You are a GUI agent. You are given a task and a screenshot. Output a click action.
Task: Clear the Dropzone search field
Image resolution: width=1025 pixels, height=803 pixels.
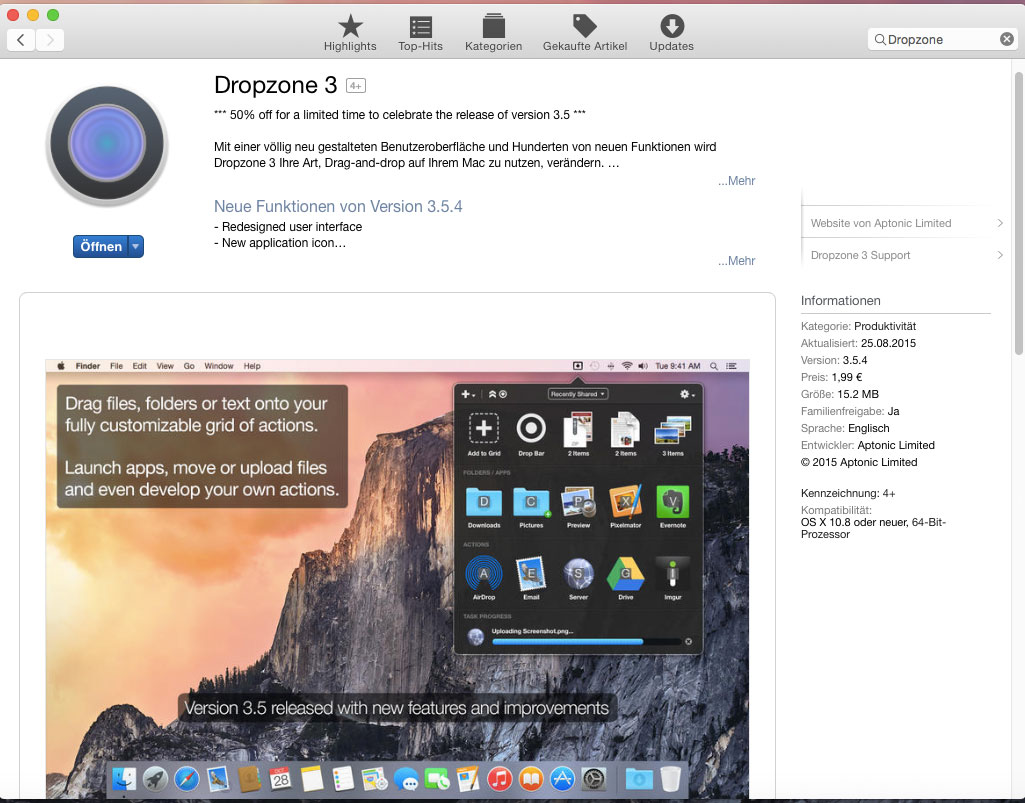click(1007, 39)
